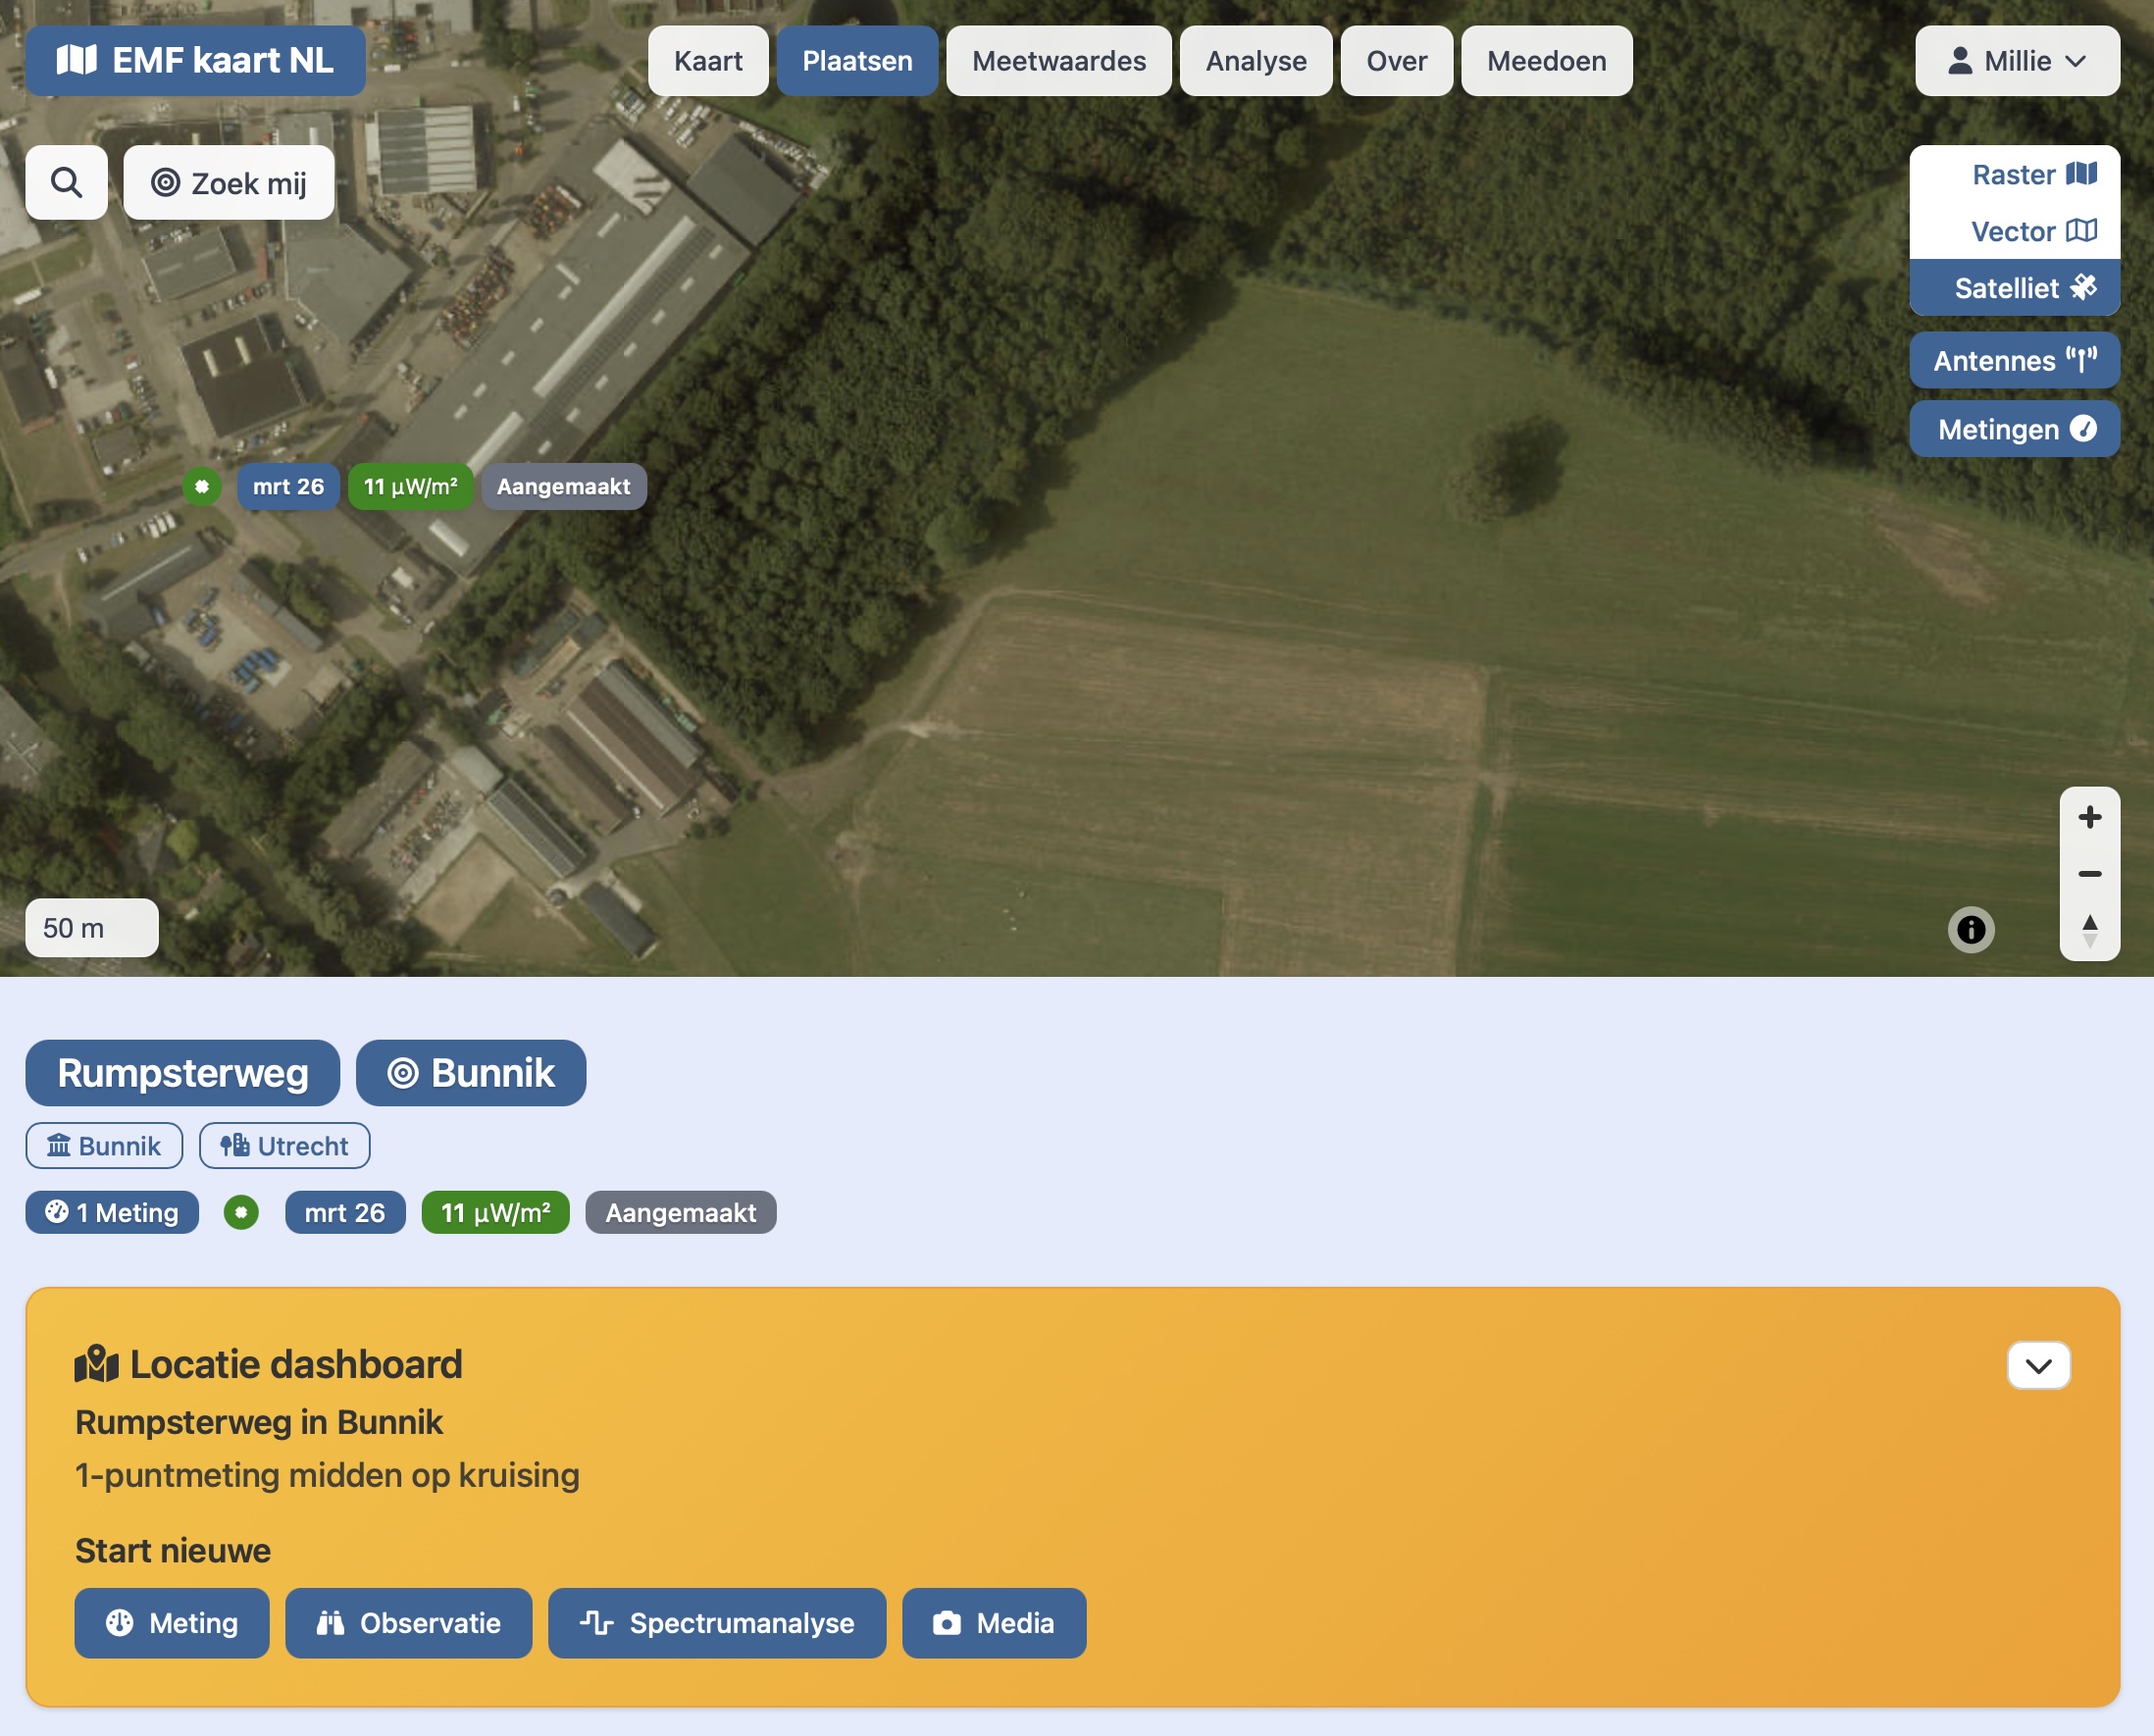This screenshot has width=2154, height=1736.
Task: Start a new Spectrumanalyse
Action: click(x=716, y=1622)
